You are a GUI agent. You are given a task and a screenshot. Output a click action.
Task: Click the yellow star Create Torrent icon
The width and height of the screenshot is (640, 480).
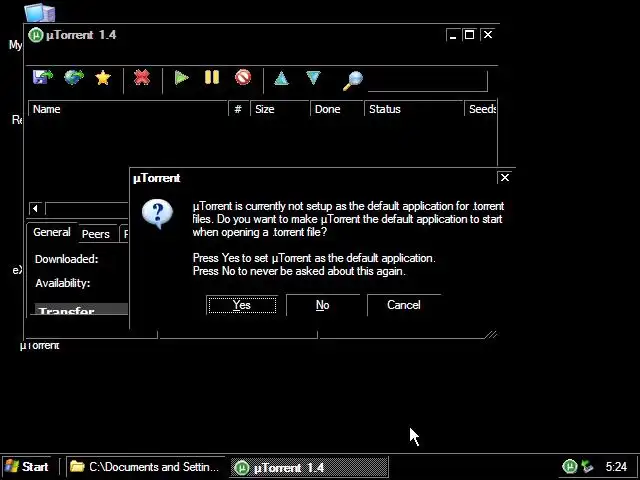tap(103, 78)
